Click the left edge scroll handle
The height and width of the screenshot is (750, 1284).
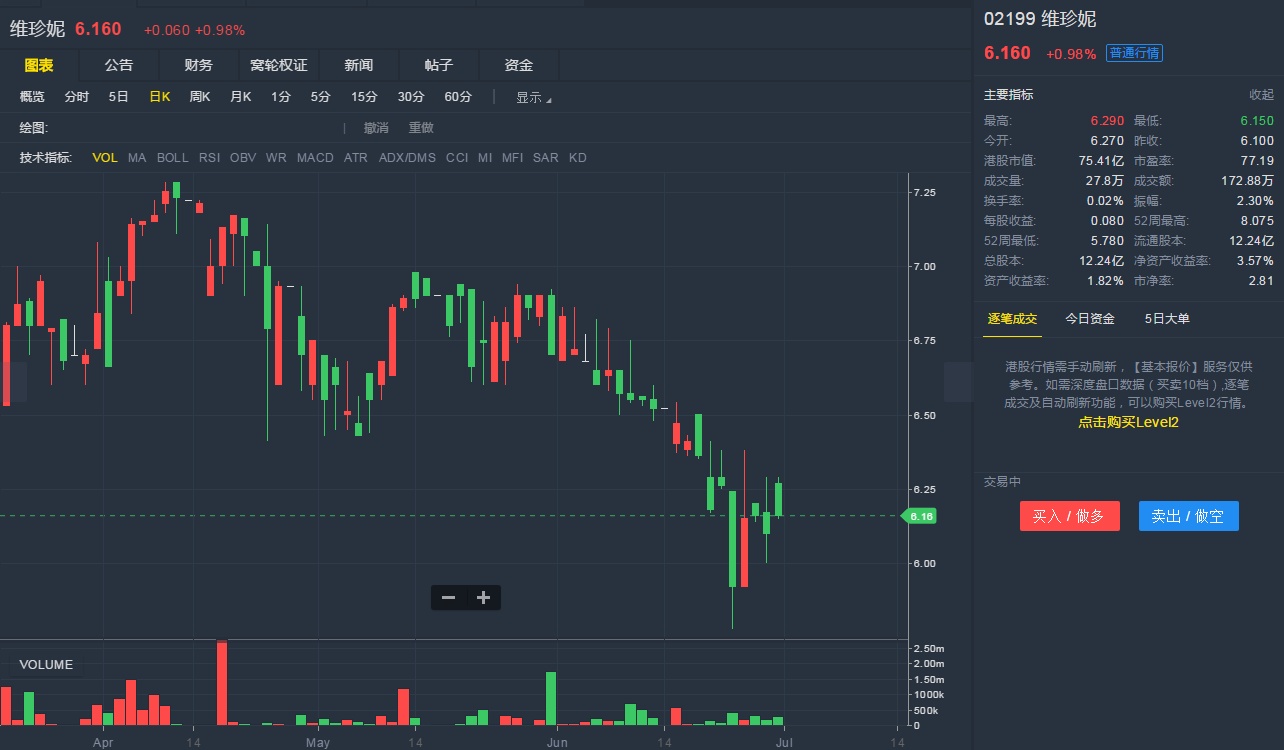(x=13, y=382)
